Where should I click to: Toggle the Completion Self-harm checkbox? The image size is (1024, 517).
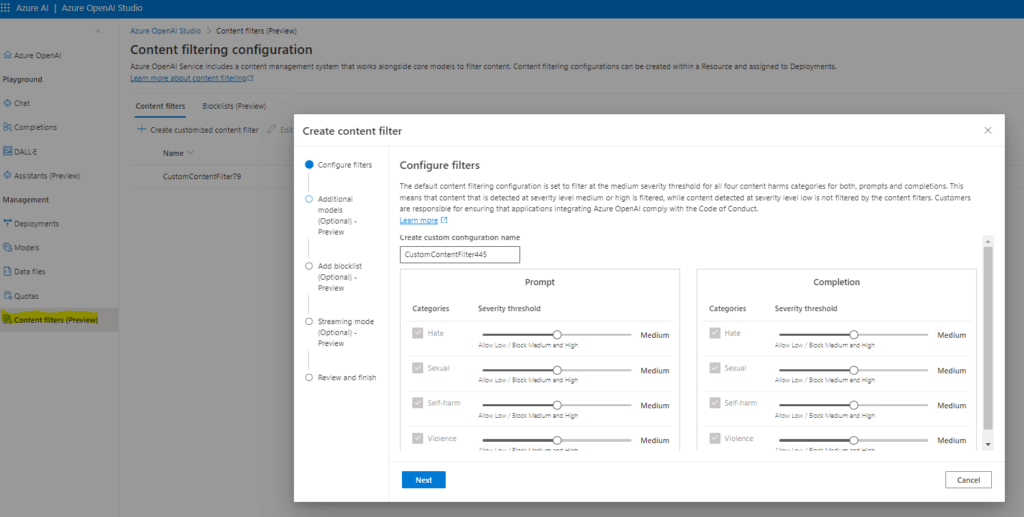(x=715, y=404)
